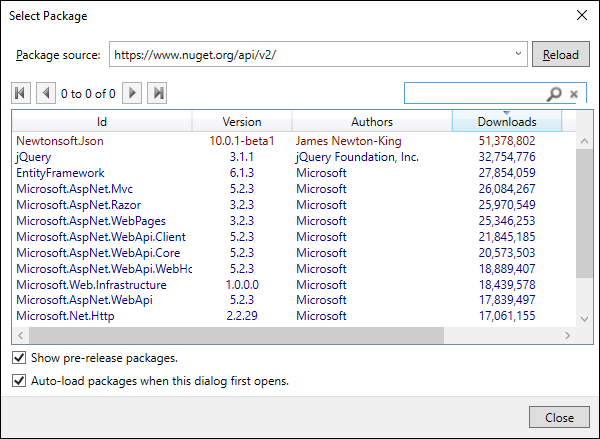Sort list by Version column header
The height and width of the screenshot is (439, 600).
point(242,122)
